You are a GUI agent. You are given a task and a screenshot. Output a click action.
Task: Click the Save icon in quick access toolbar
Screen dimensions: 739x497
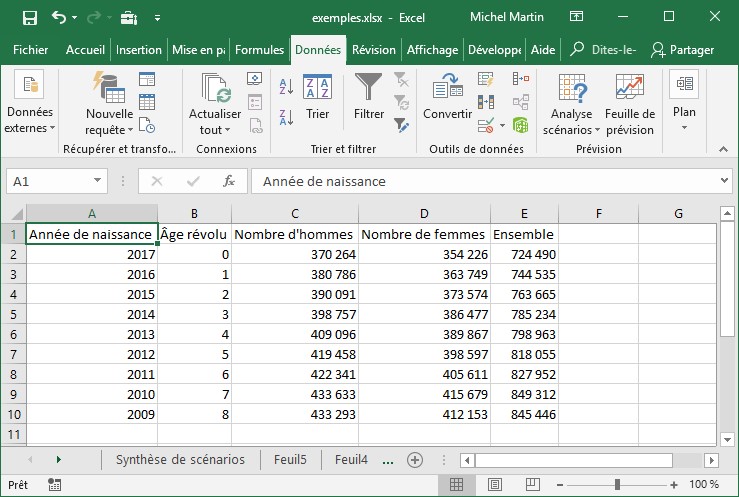(29, 18)
